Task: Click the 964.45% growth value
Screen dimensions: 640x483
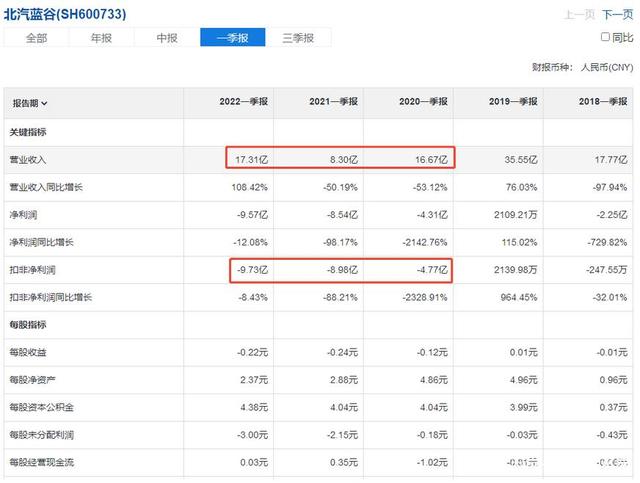Action: point(519,297)
